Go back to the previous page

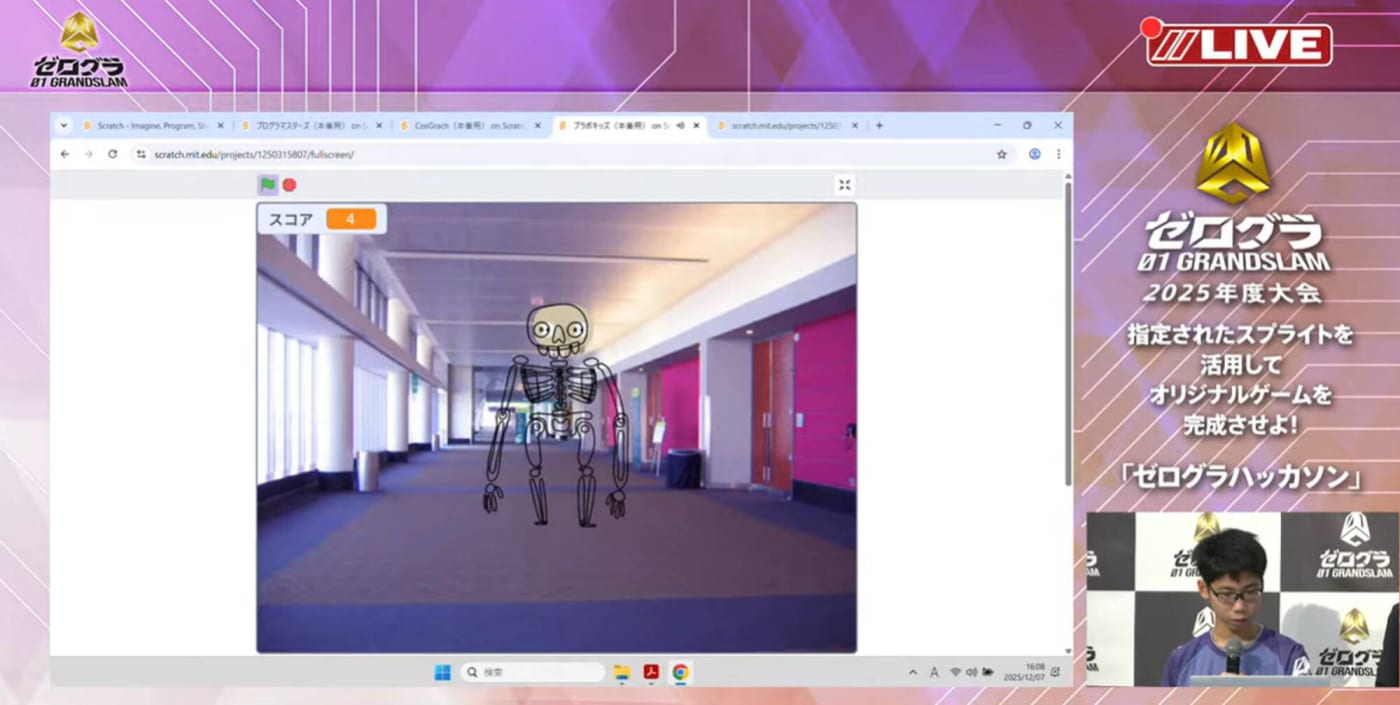coord(65,155)
